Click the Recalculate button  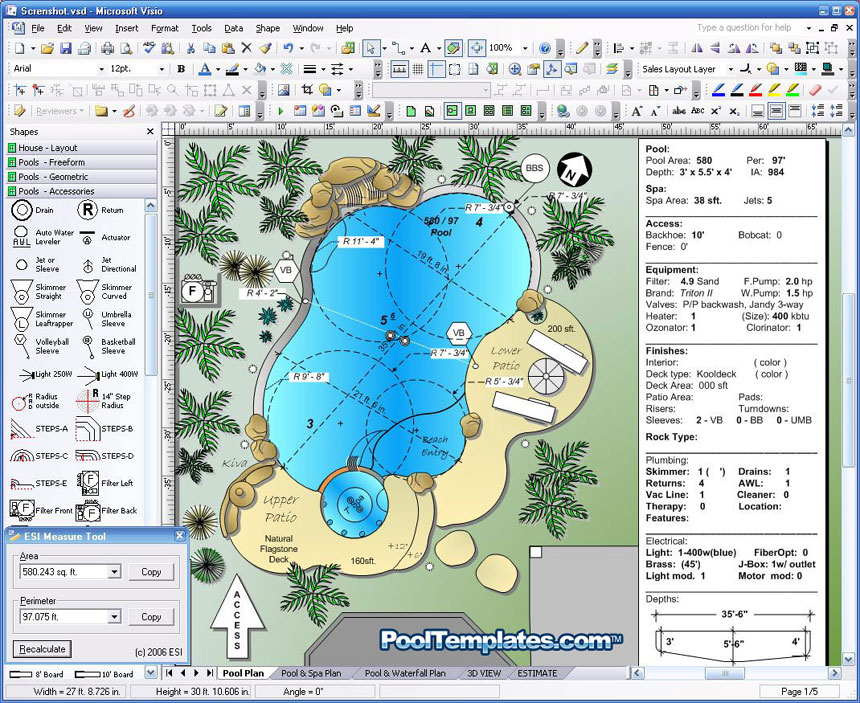[x=42, y=649]
